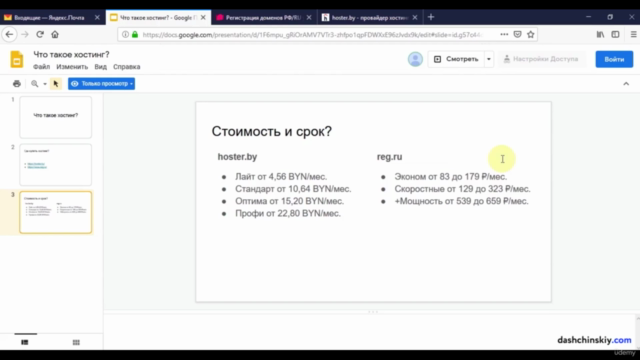Click the Профи от 22,80 BYN/мес. line
The image size is (640, 360).
(x=288, y=213)
